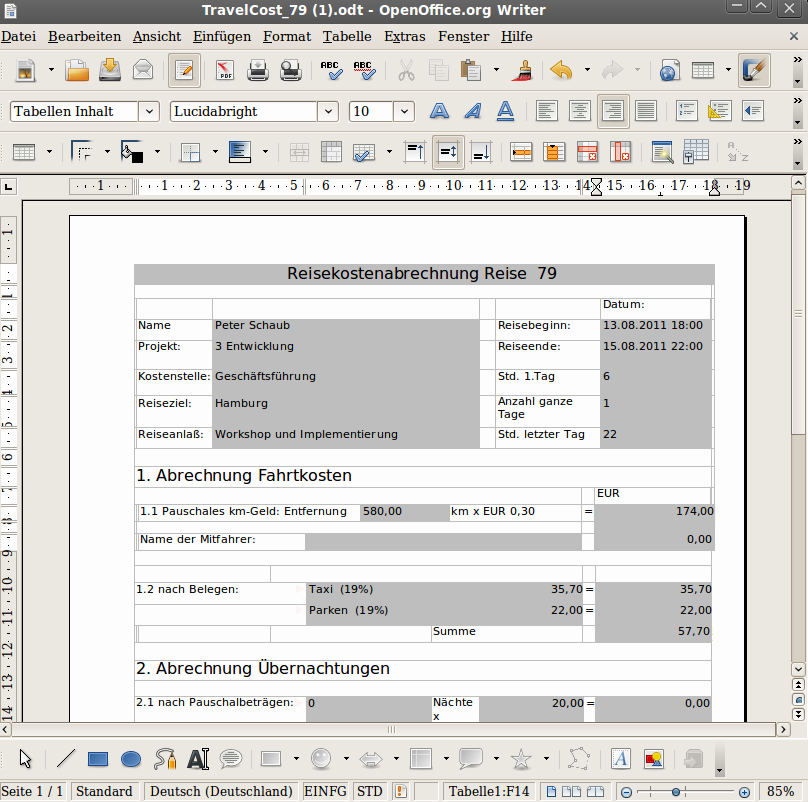Click Deutsch (Deutschland) language in status bar
The width and height of the screenshot is (808, 802).
pos(221,791)
